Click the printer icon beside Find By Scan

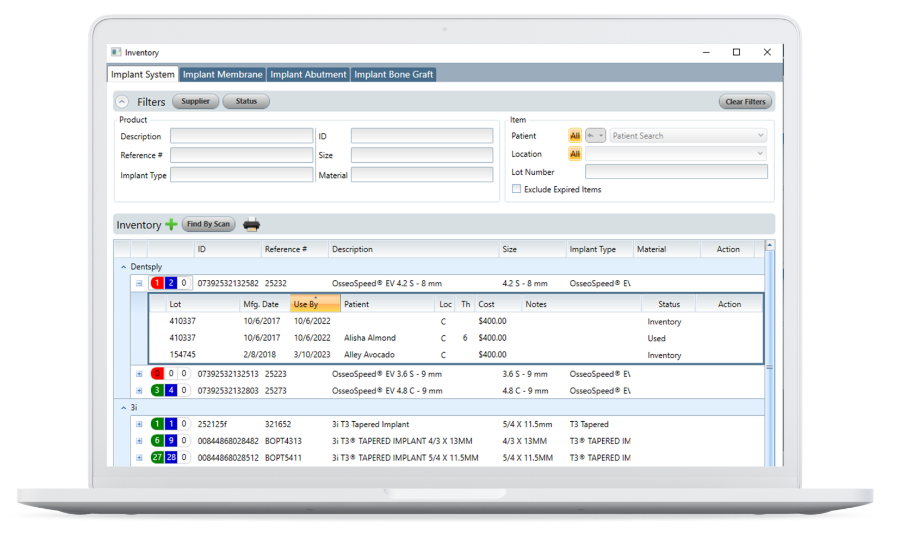tap(252, 225)
